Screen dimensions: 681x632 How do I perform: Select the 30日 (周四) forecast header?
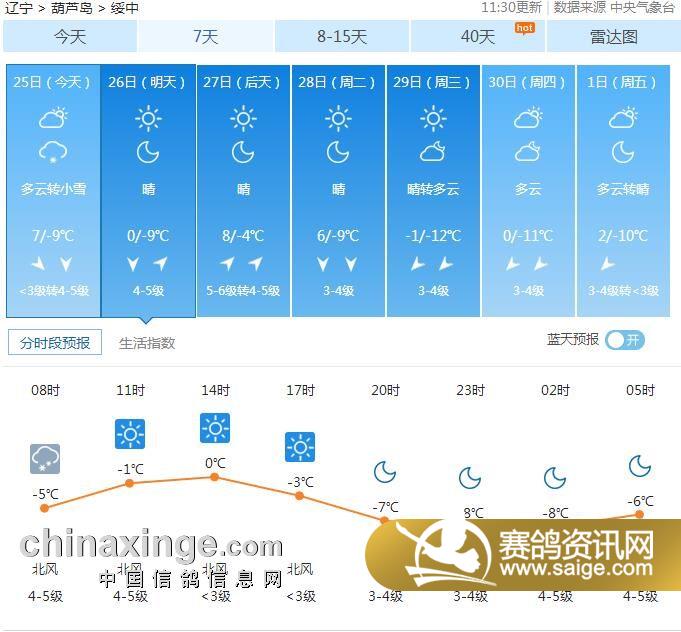coord(527,82)
